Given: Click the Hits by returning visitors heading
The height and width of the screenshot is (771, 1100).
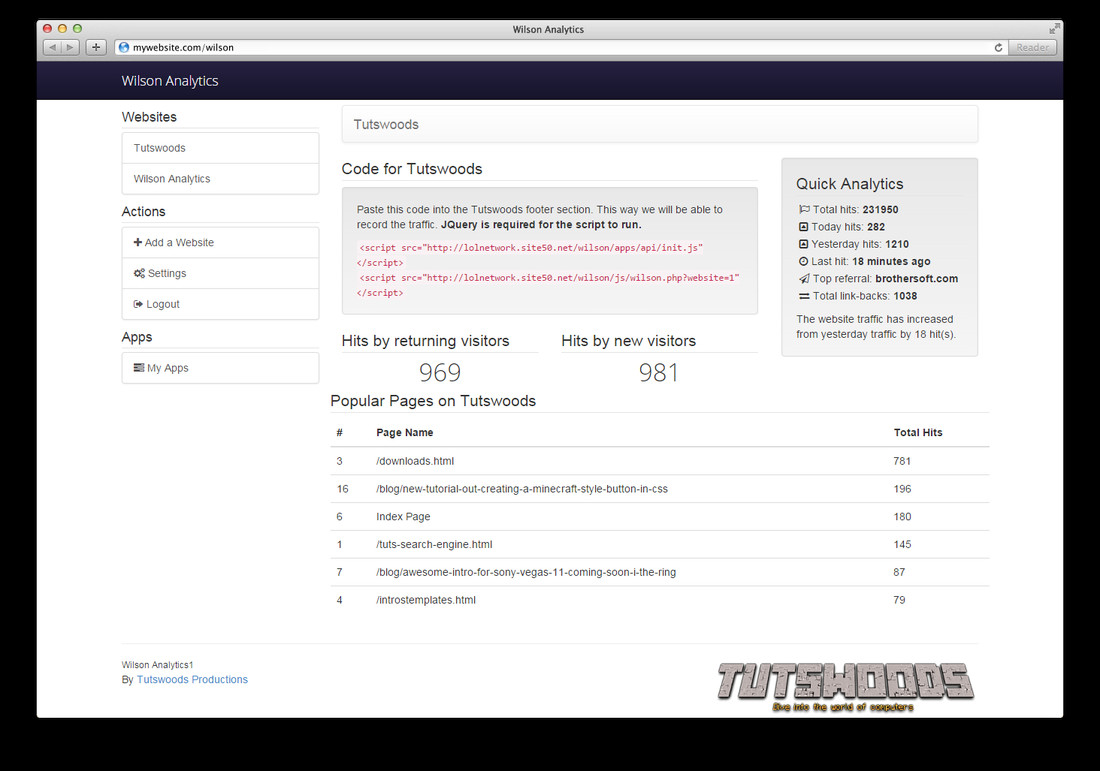Looking at the screenshot, I should pos(425,341).
